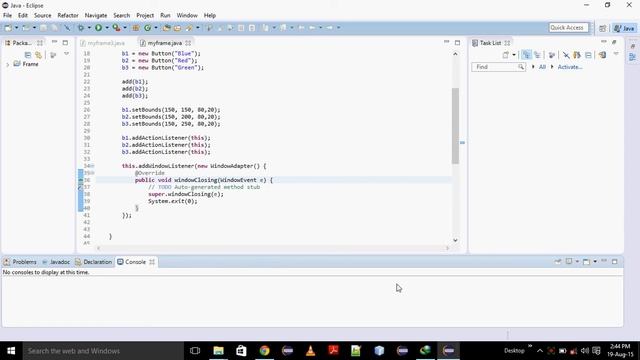
Task: Open Chrome from the taskbar
Action: [x=264, y=351]
